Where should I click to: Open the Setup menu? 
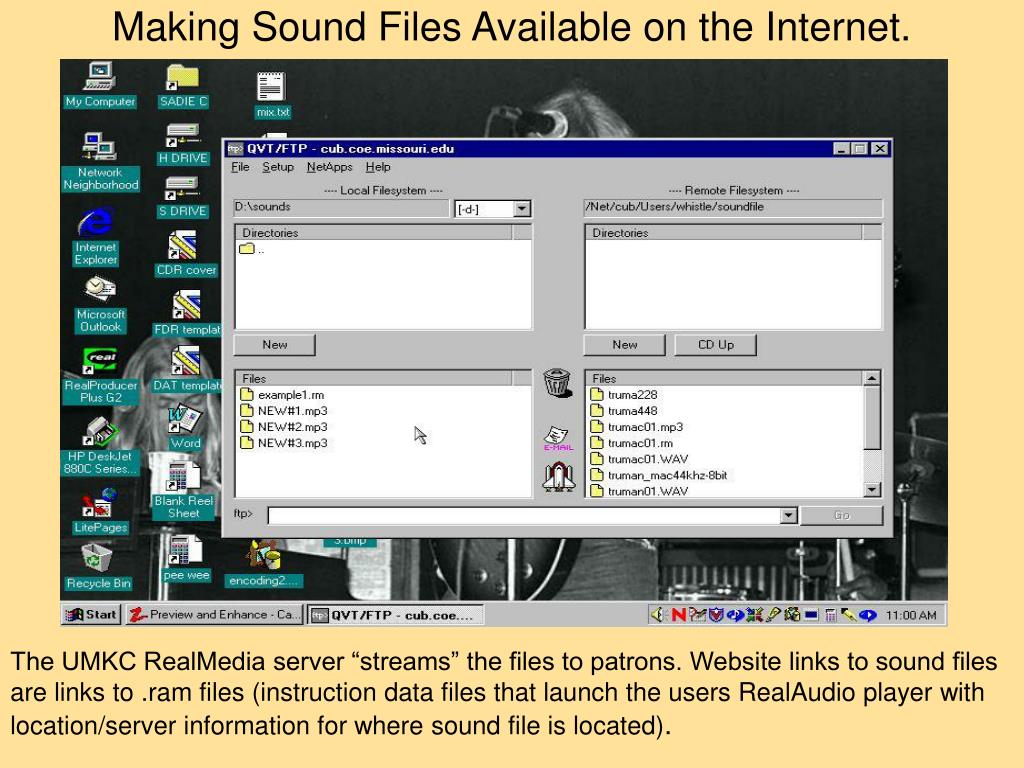click(x=278, y=167)
